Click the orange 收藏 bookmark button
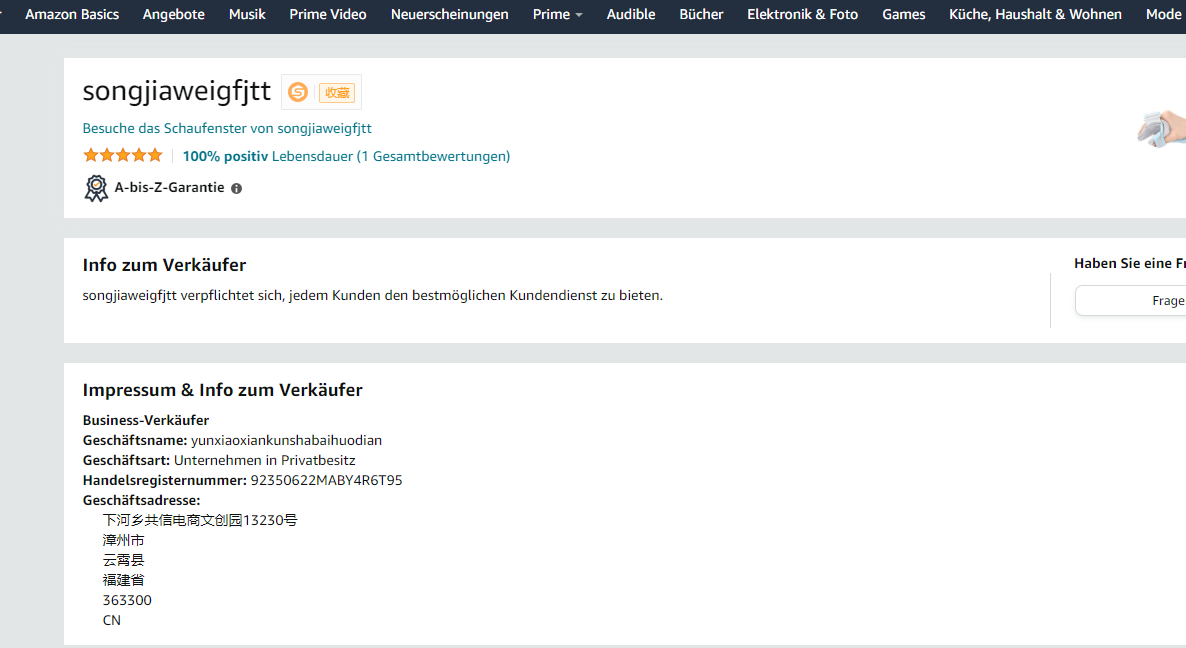 [x=337, y=92]
